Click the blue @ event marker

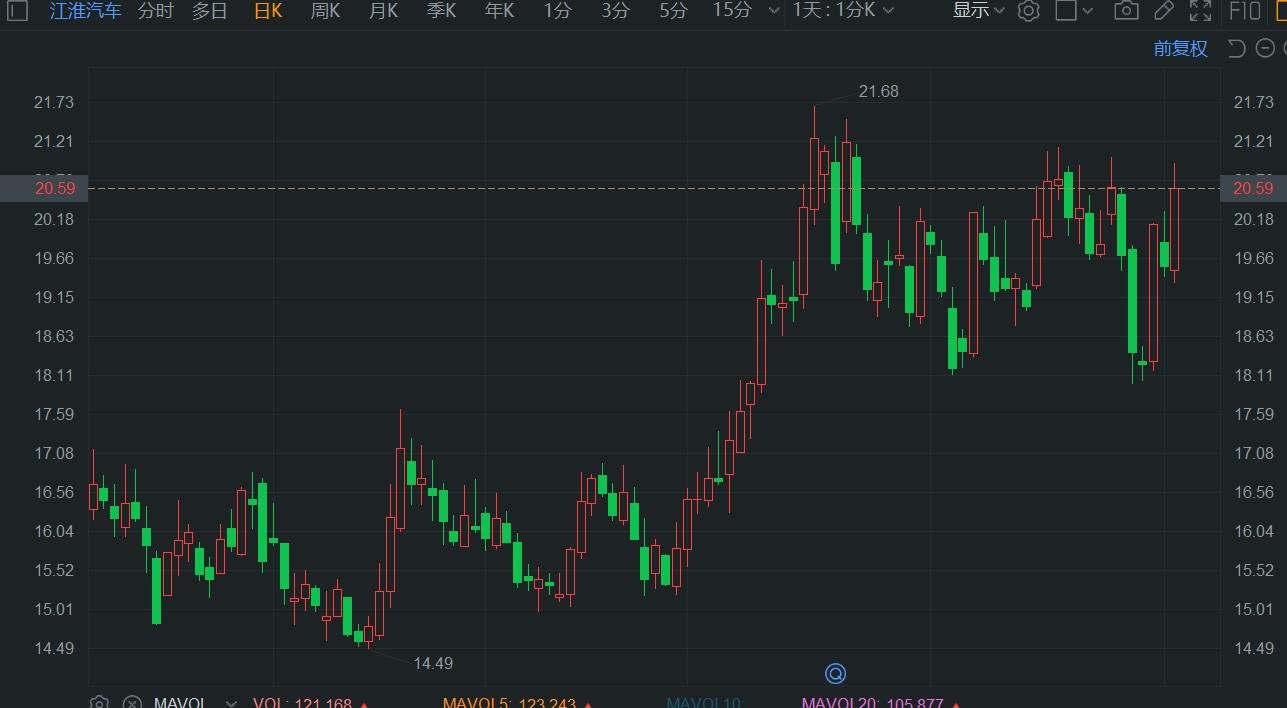tap(835, 673)
